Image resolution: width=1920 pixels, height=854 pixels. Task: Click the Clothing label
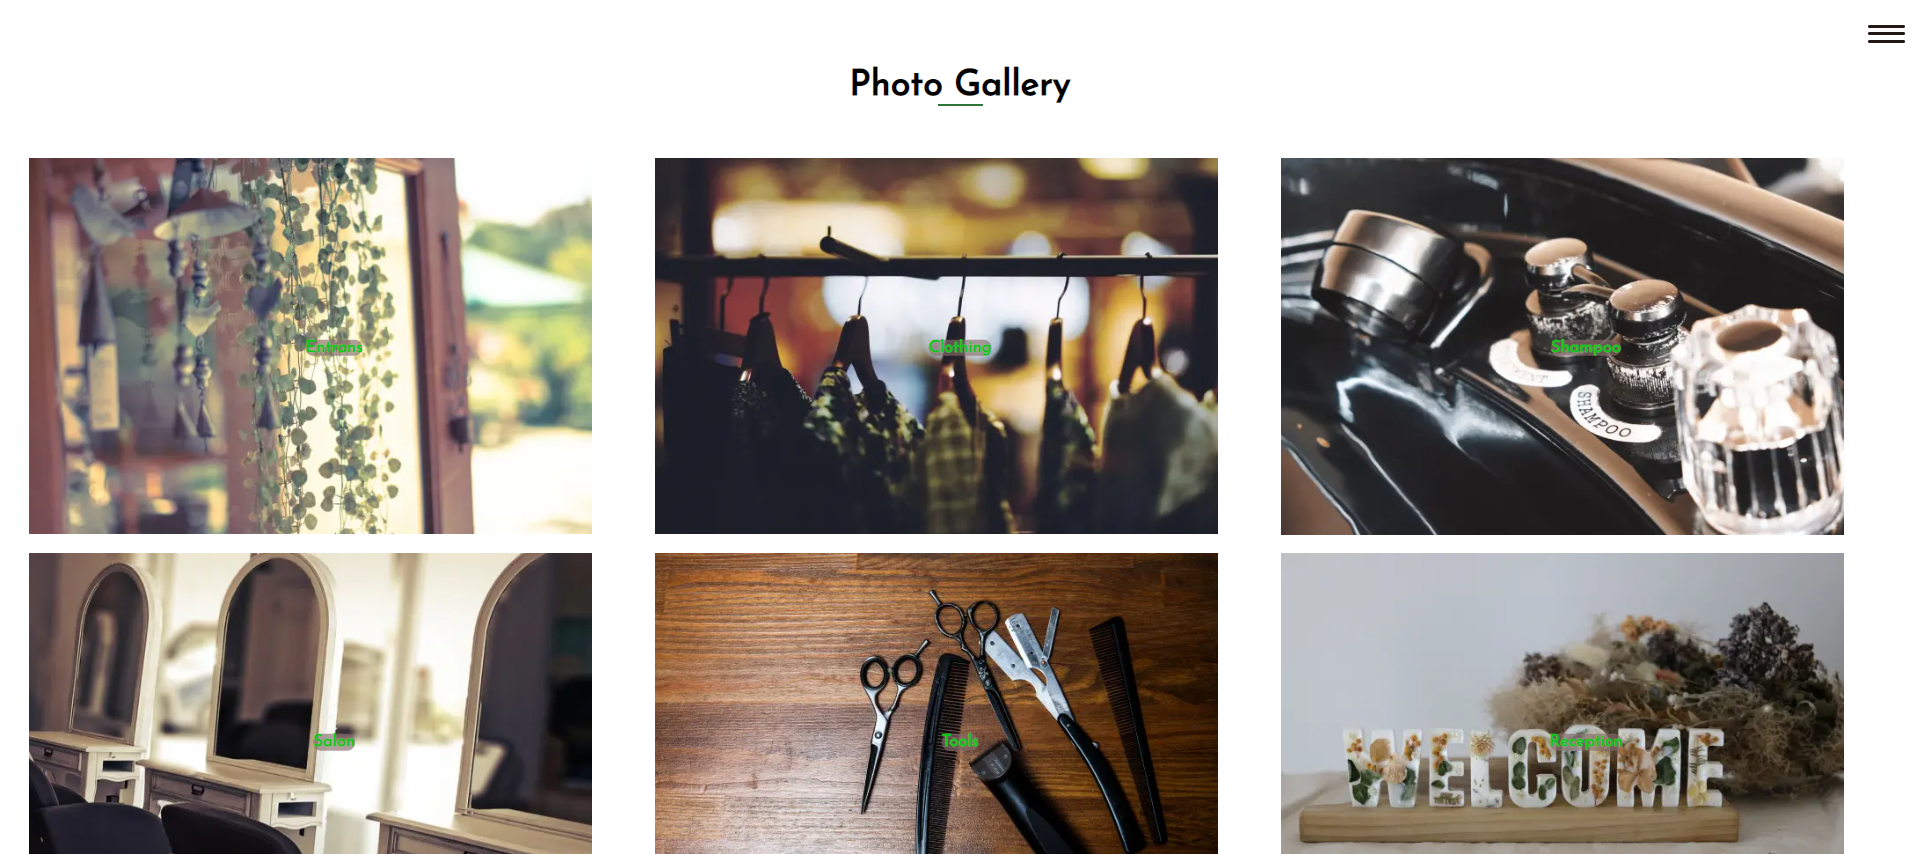(x=960, y=346)
